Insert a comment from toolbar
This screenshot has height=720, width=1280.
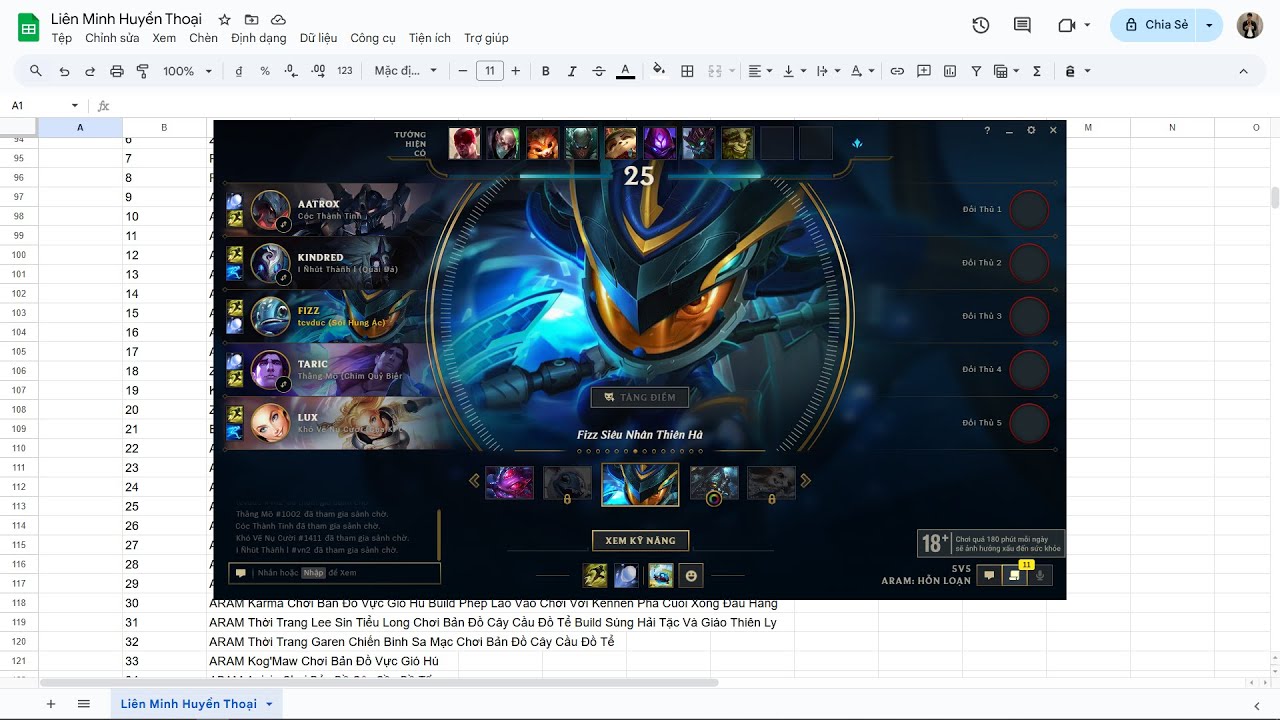pos(924,71)
